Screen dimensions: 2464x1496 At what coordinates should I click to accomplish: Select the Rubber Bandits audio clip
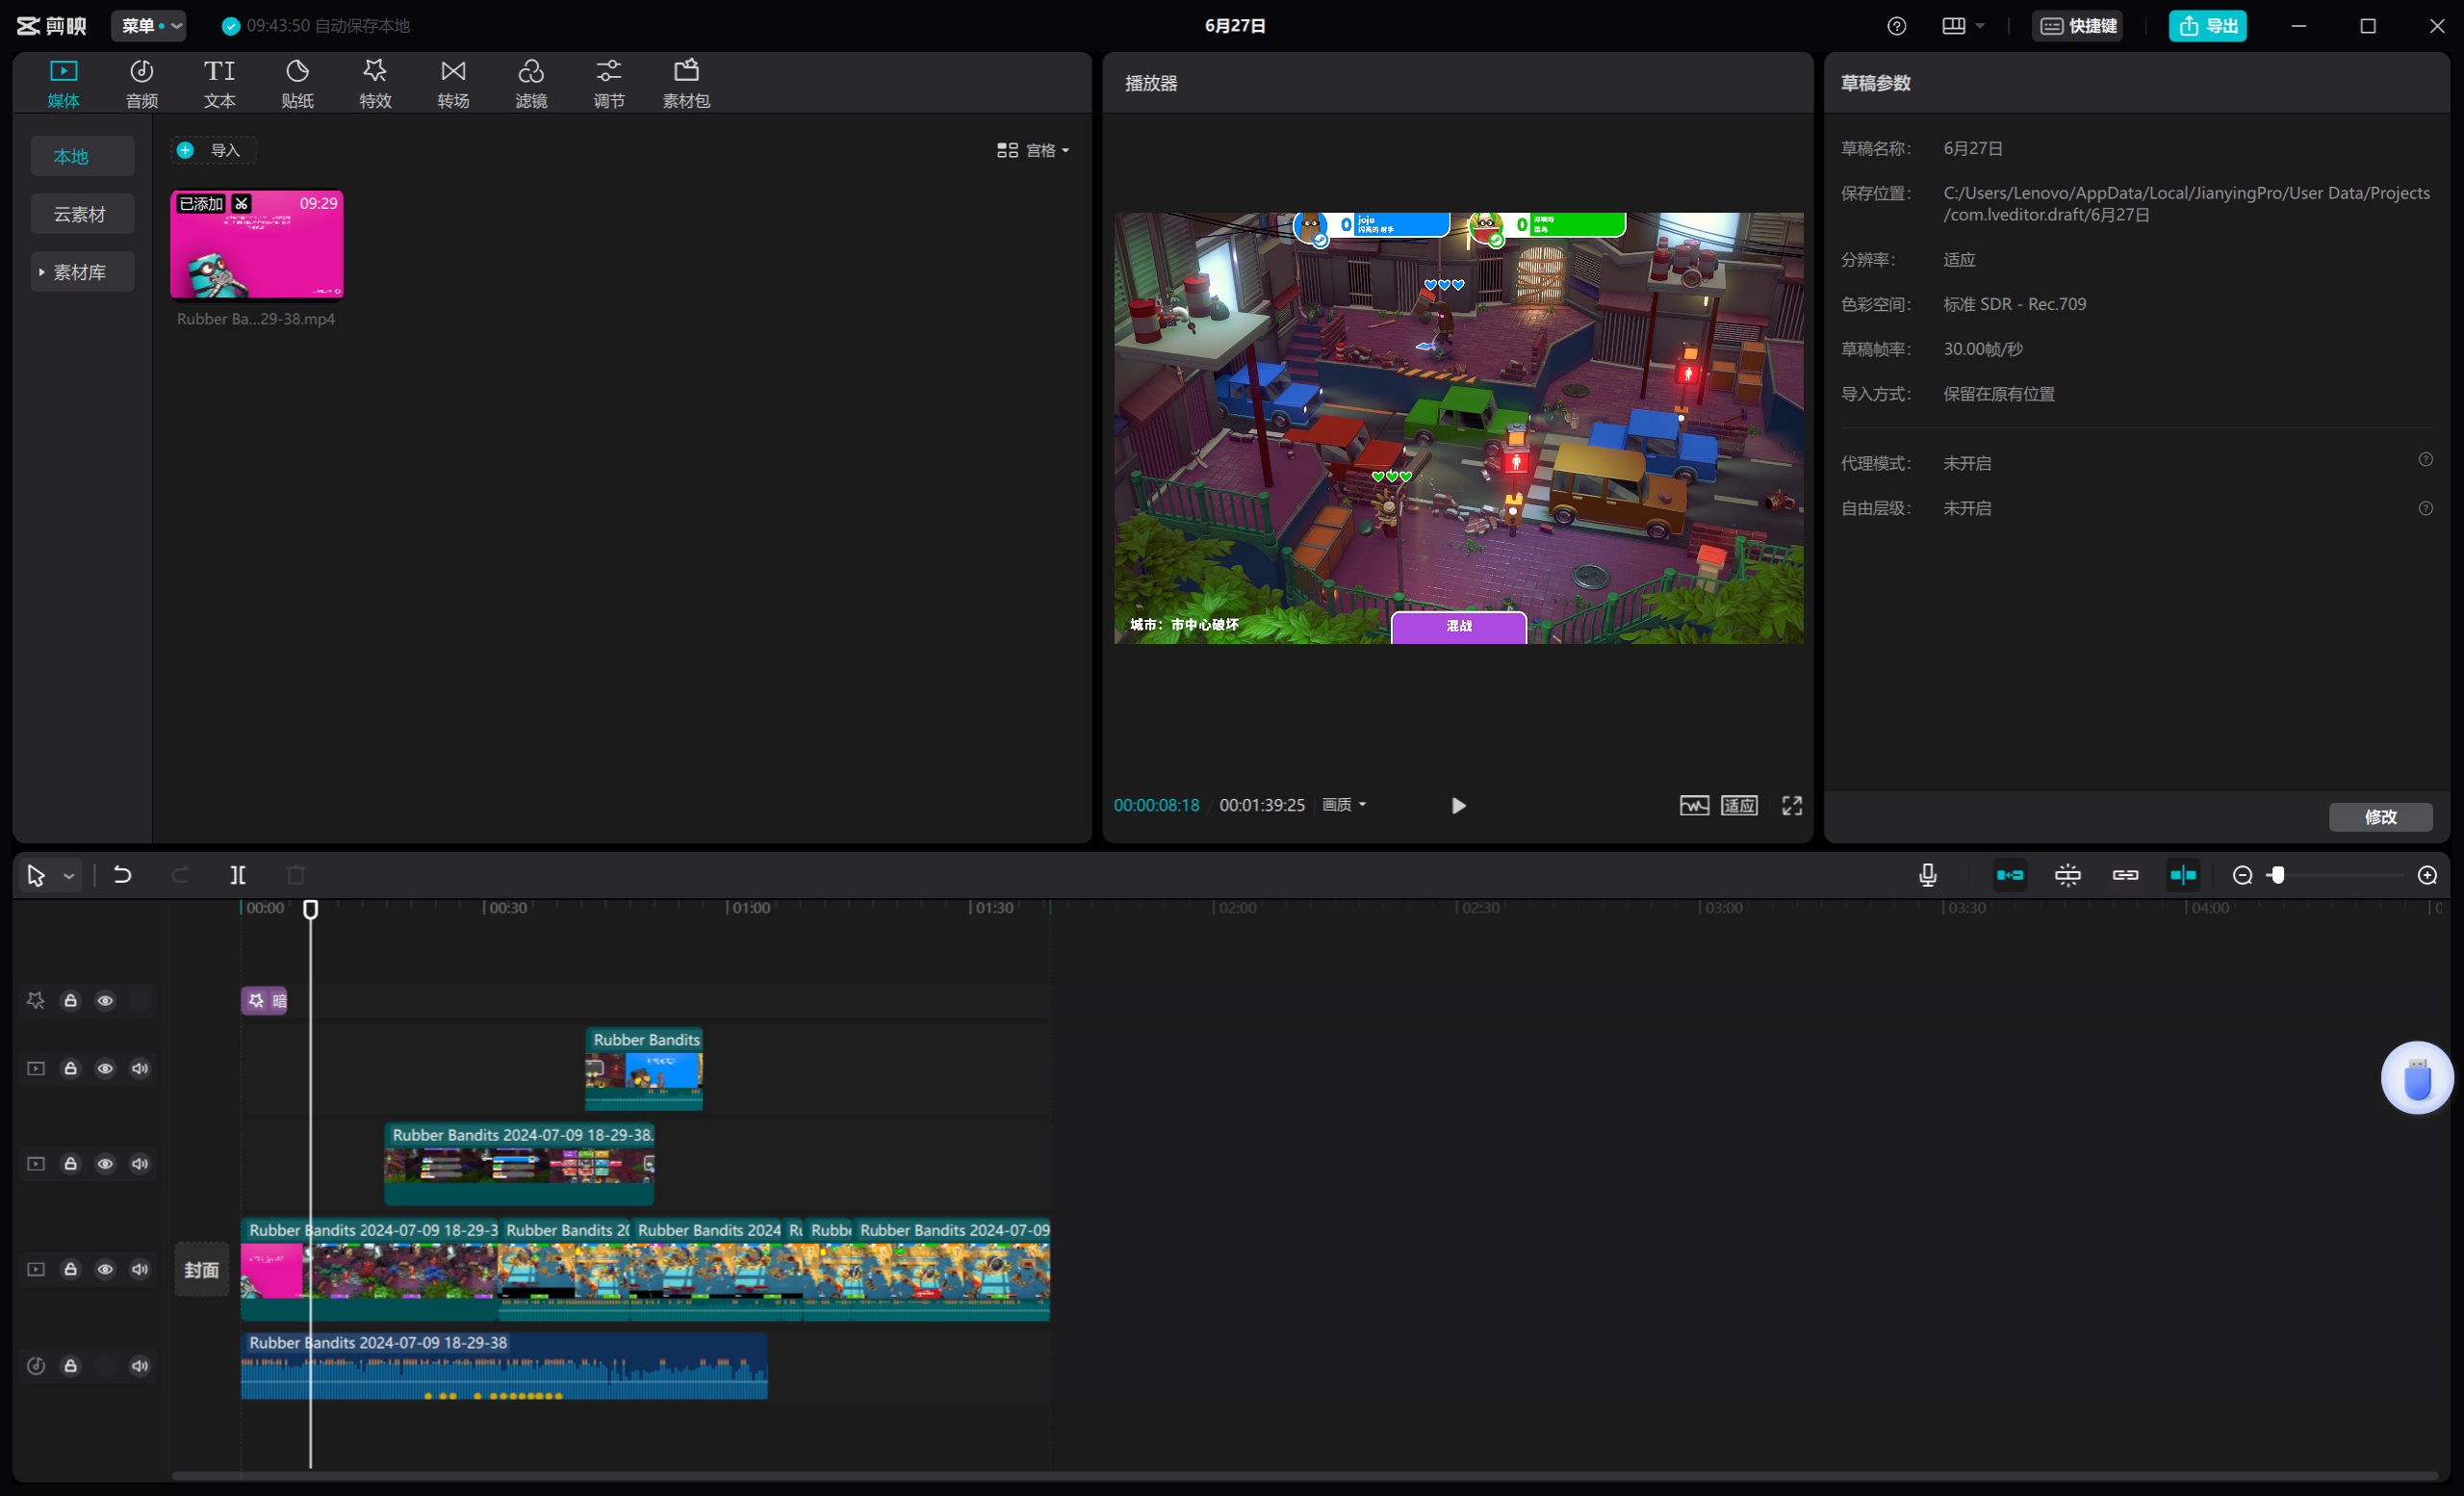(504, 1365)
